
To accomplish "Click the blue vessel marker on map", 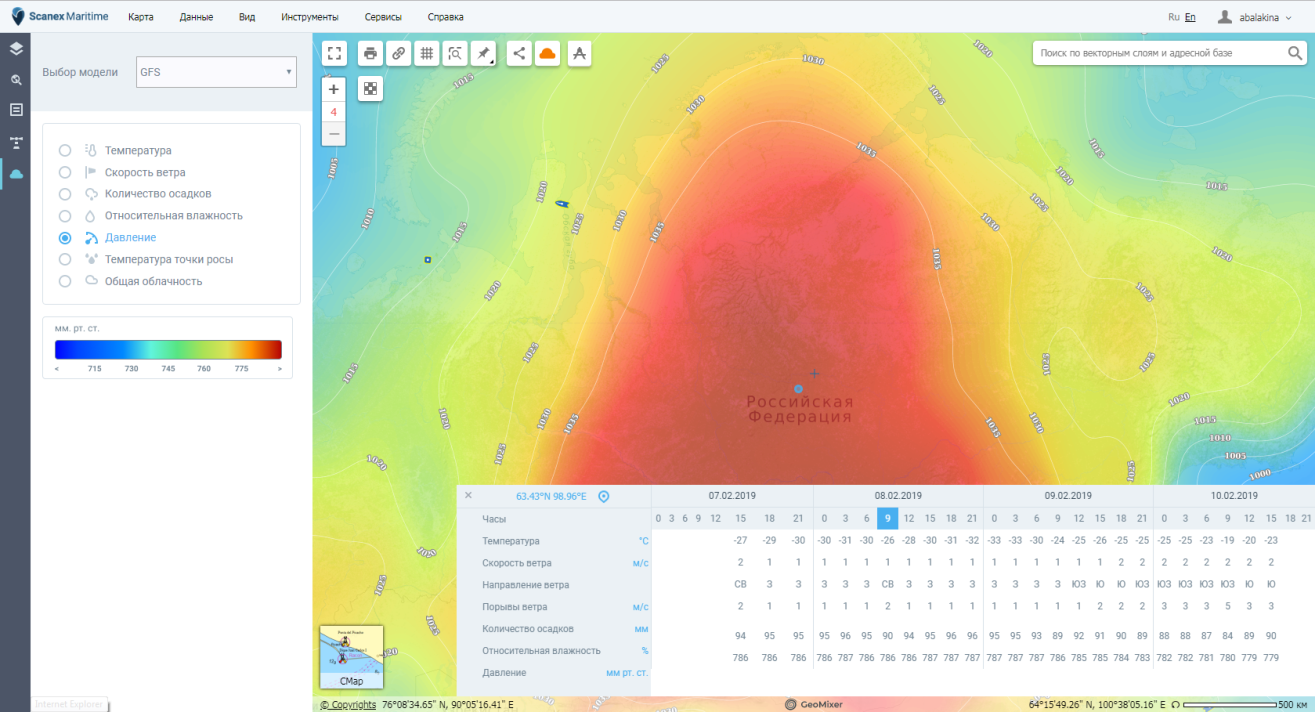I will point(561,203).
